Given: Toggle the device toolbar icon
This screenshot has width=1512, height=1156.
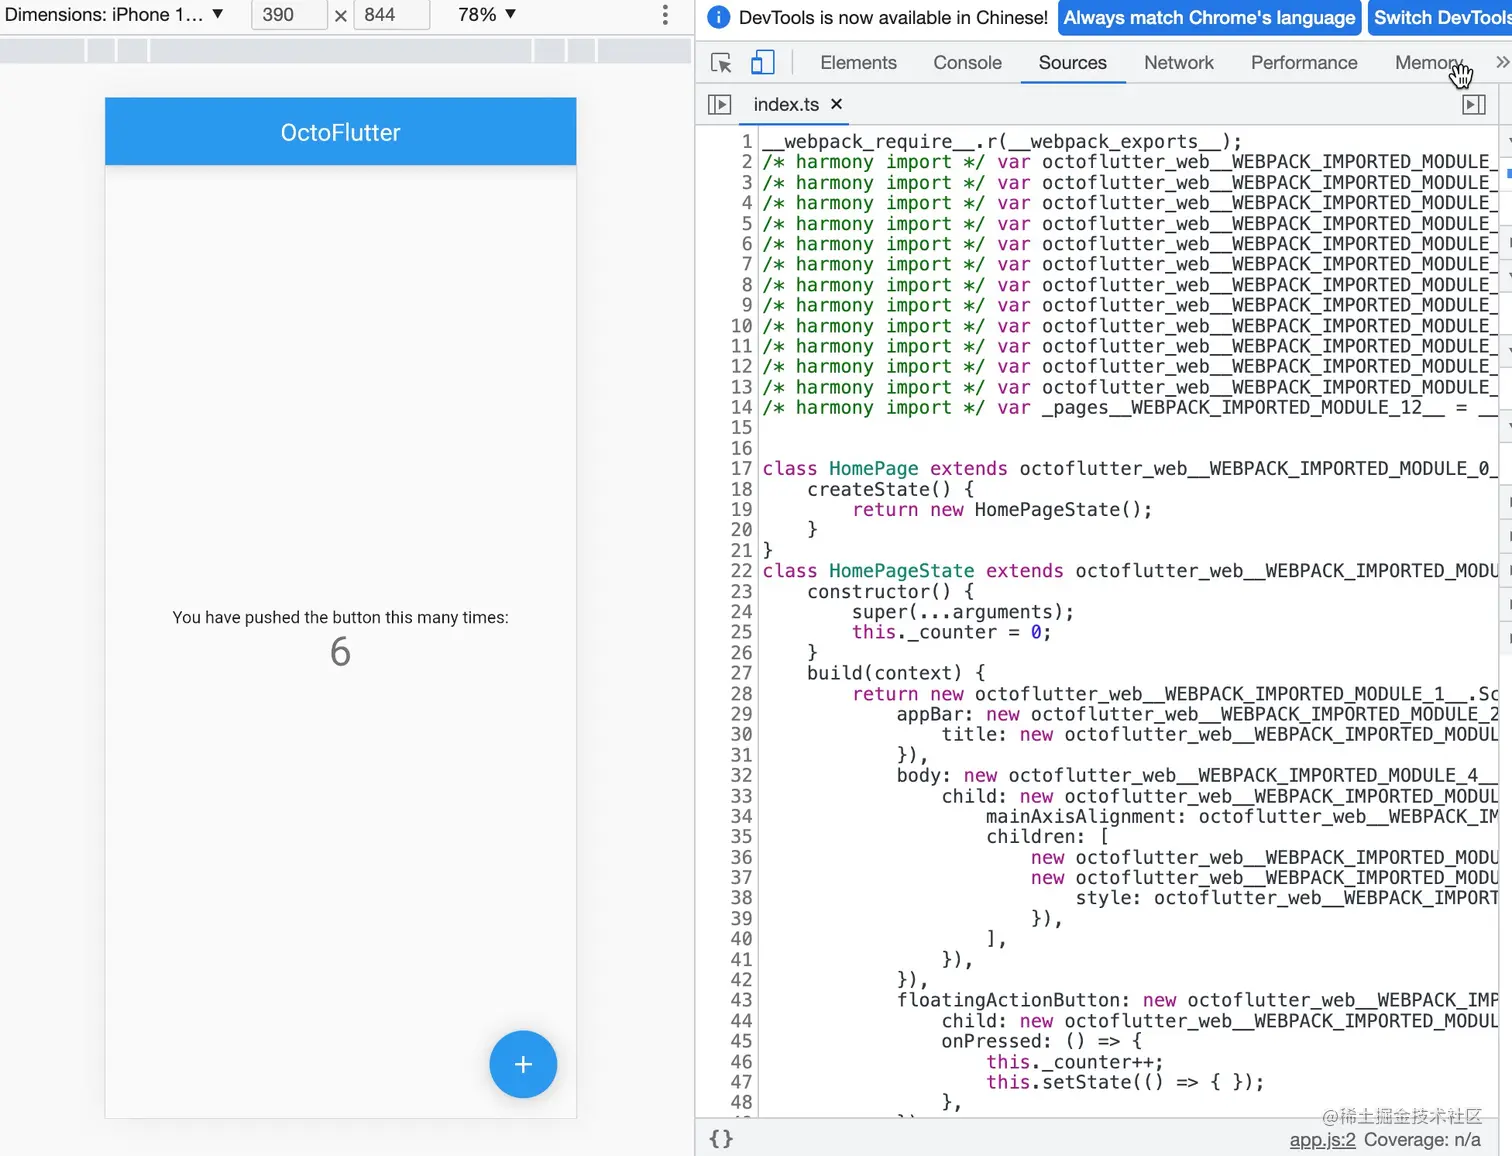Looking at the screenshot, I should (762, 63).
